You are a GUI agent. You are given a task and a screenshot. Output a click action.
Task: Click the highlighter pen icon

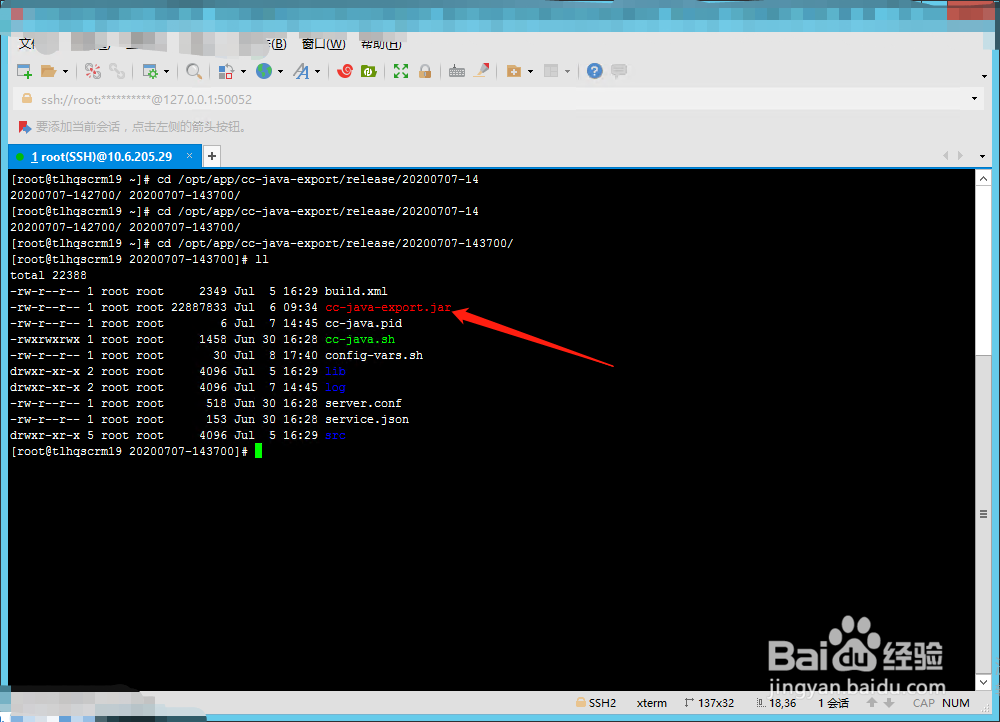[482, 71]
